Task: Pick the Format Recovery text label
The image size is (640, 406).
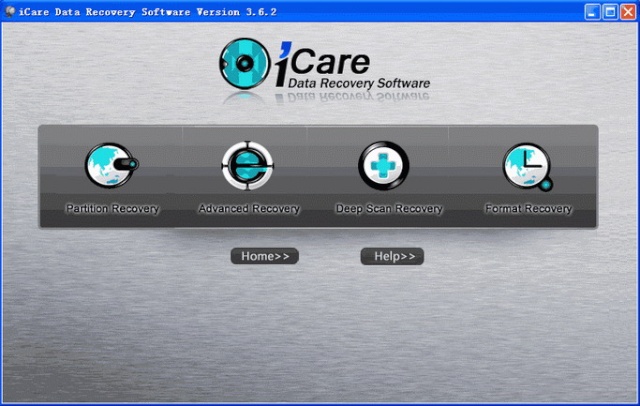Action: coord(529,209)
